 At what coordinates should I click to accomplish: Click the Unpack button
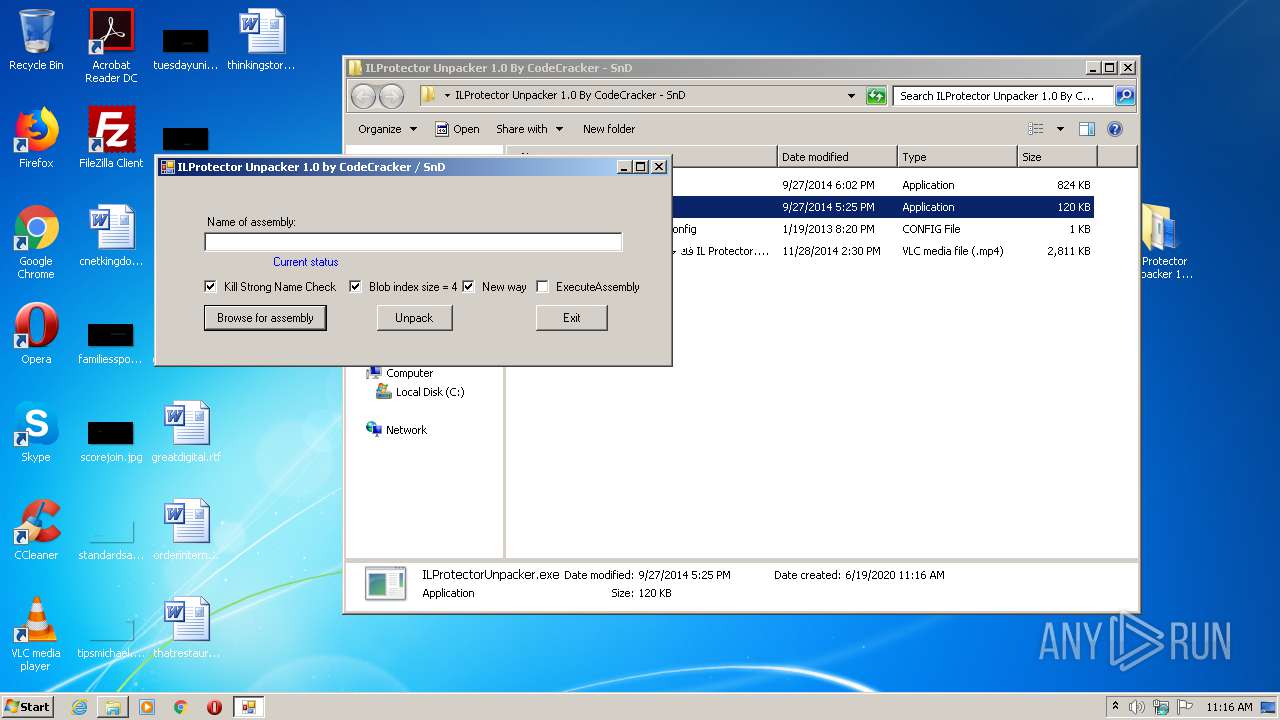(414, 318)
